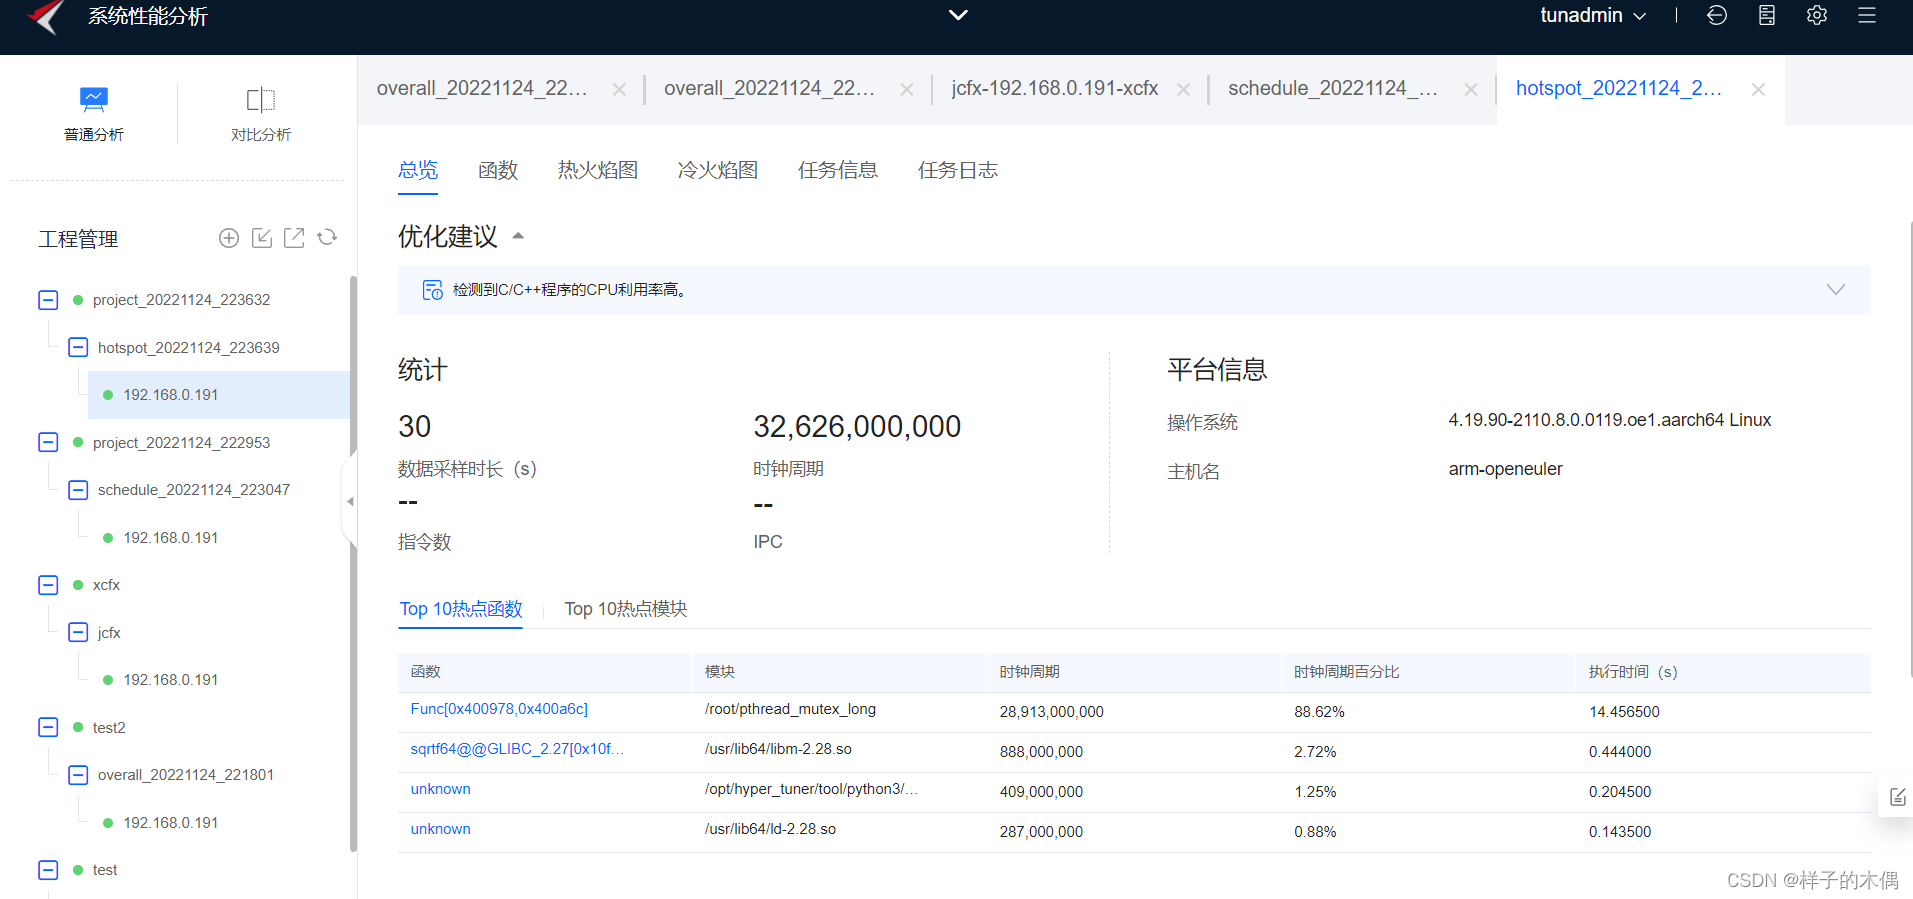Open the 任务信息 tab
The height and width of the screenshot is (899, 1913).
click(838, 170)
